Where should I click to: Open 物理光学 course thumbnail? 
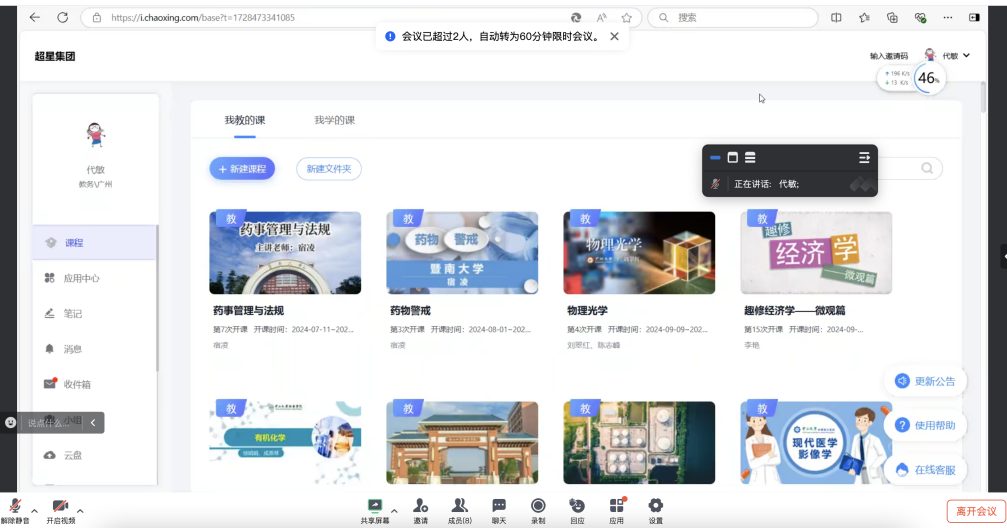point(639,252)
